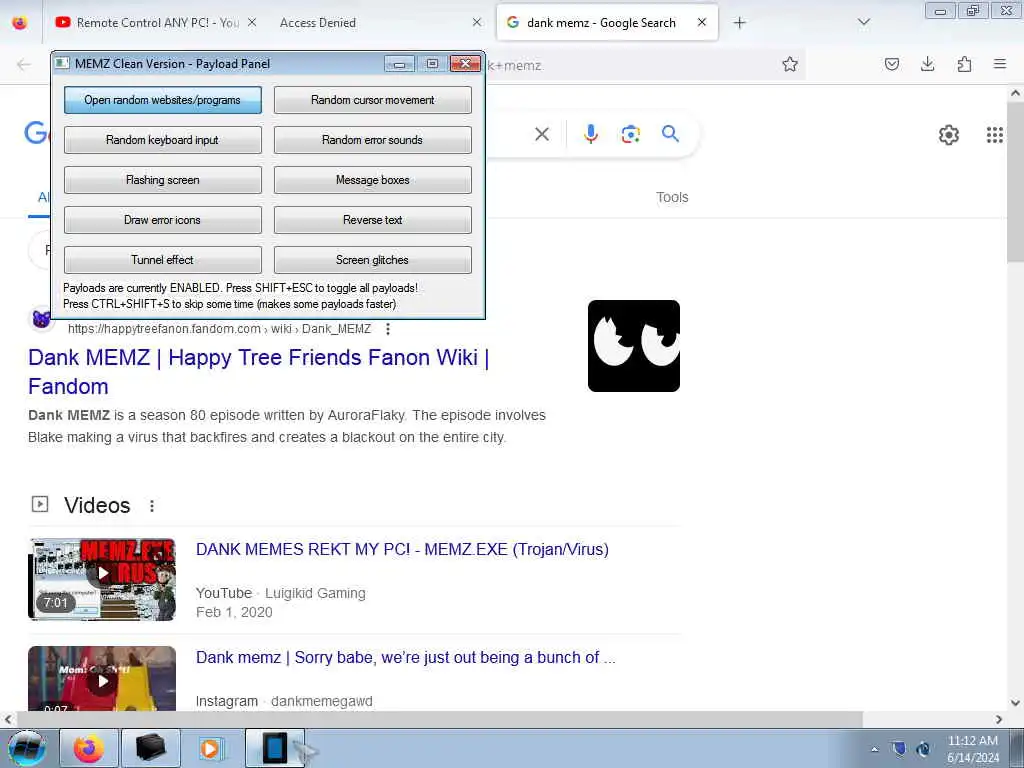Open Dank MEMZ Happy Tree Friends Fanon Wiki
Screen dimensions: 1024x768
pos(259,372)
